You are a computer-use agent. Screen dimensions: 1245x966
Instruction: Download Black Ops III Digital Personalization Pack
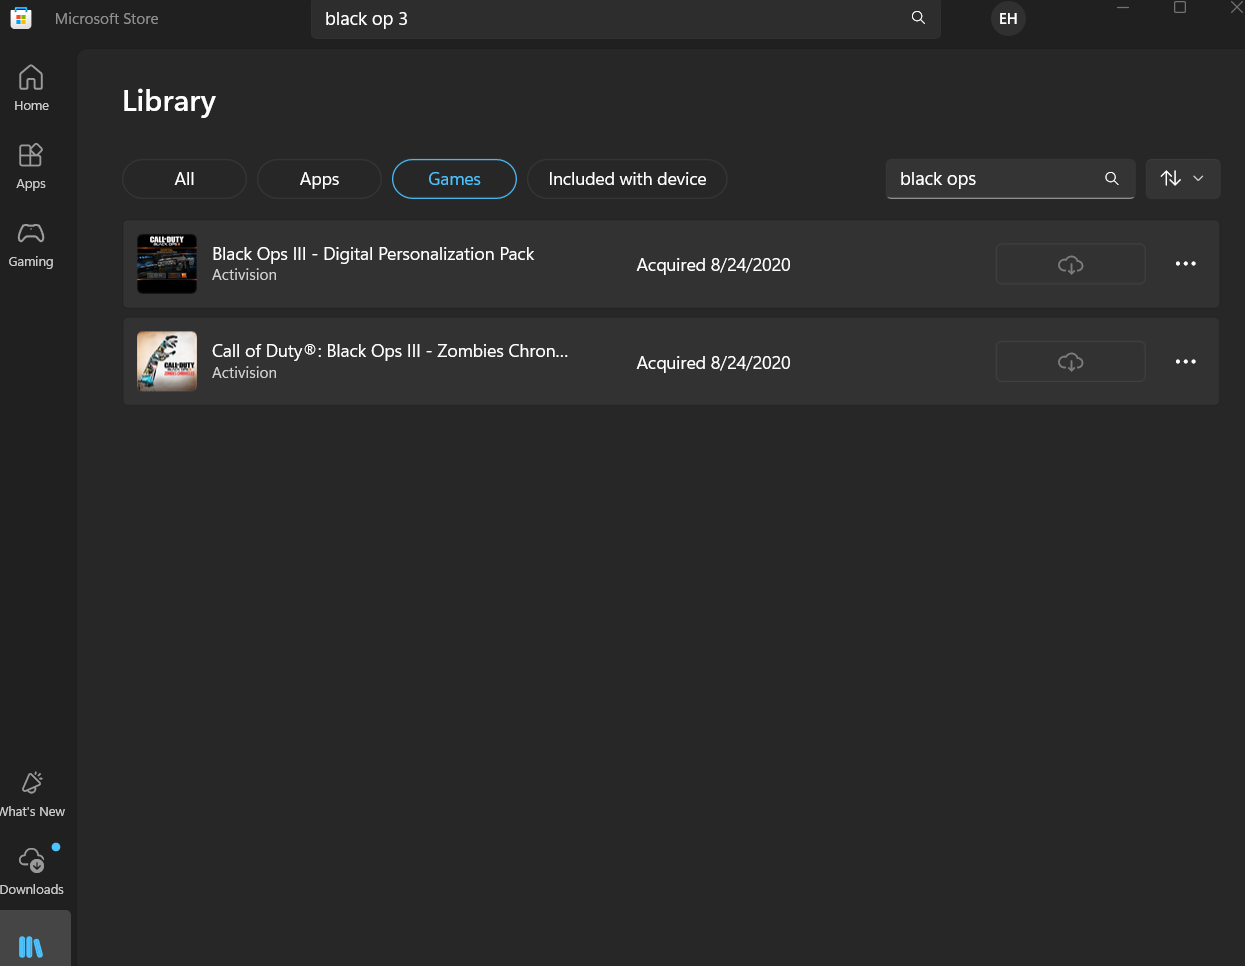[x=1070, y=264]
